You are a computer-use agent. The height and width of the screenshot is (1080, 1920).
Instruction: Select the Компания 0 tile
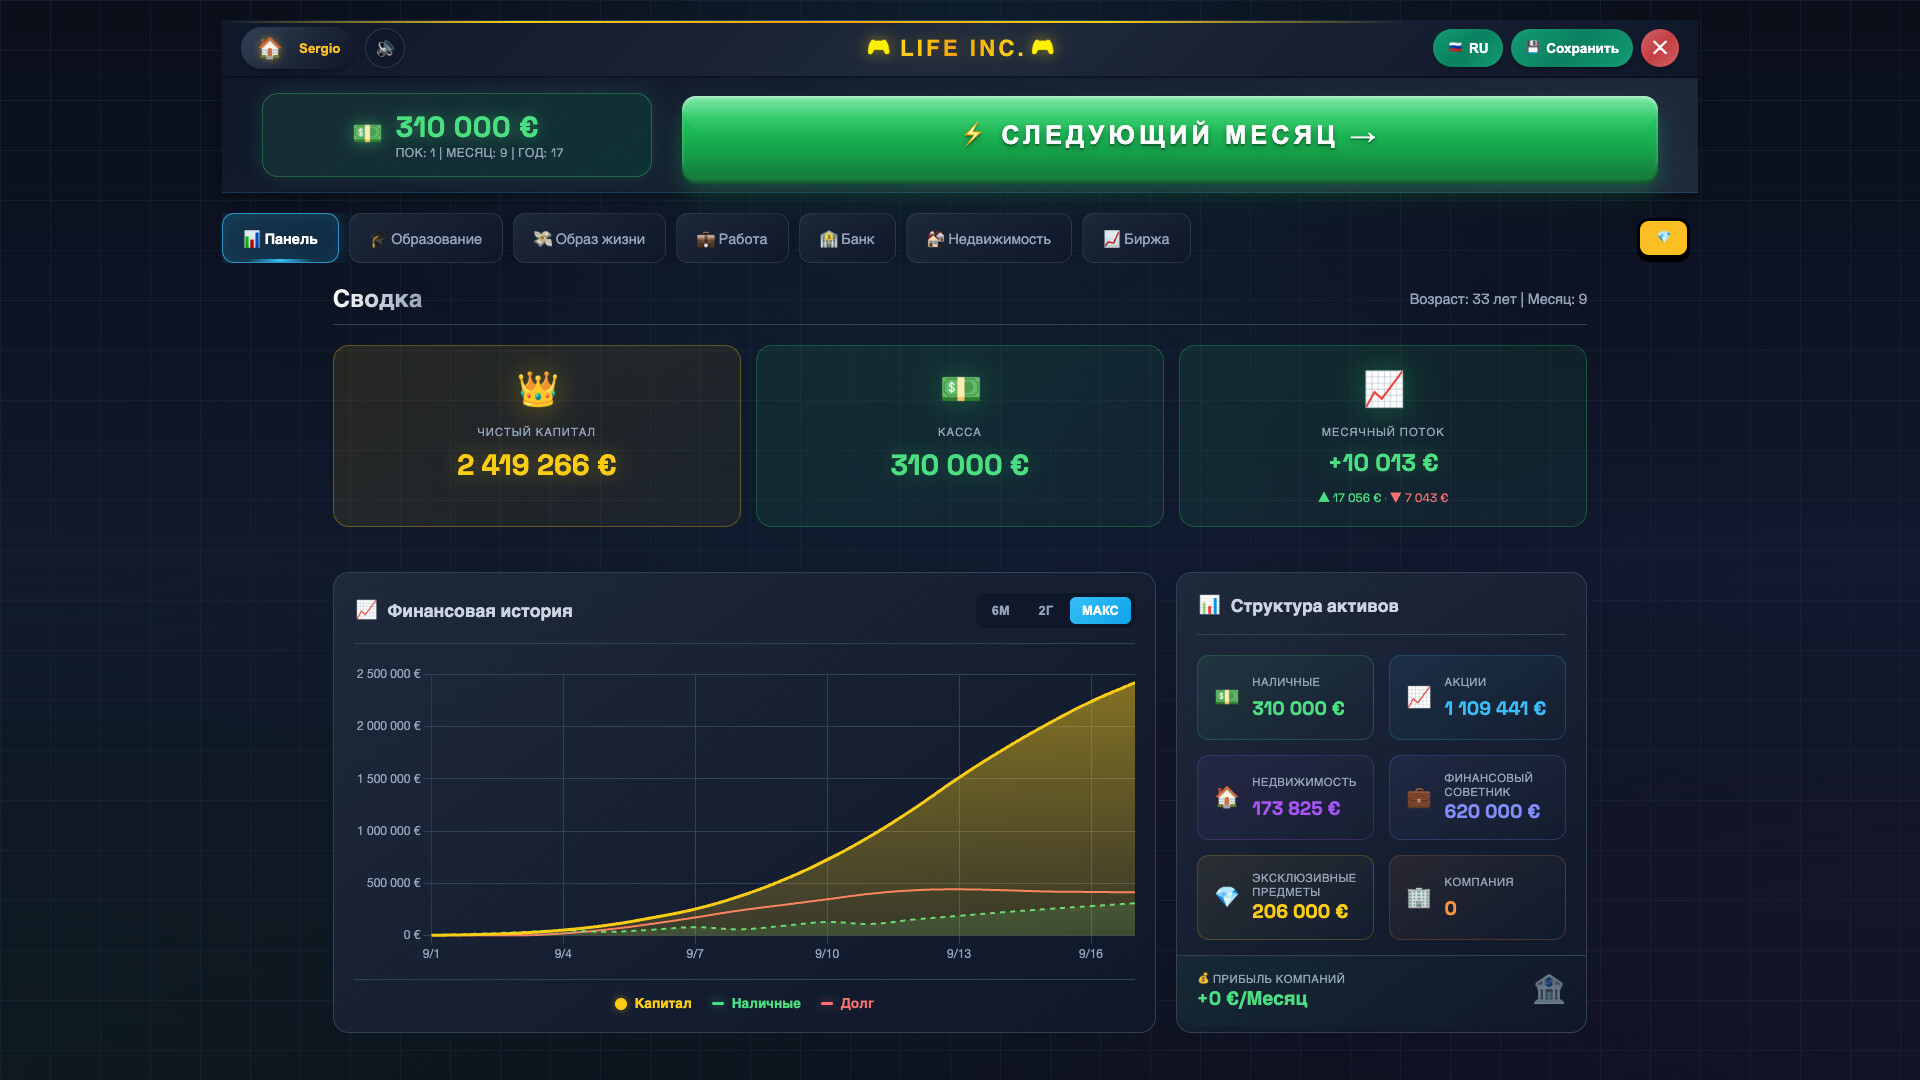[x=1477, y=897]
